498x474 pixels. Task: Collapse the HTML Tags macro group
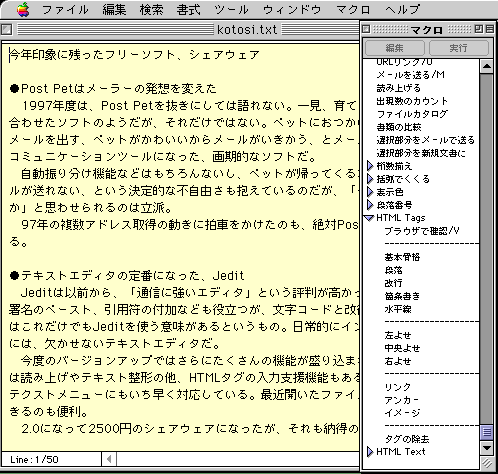point(369,218)
